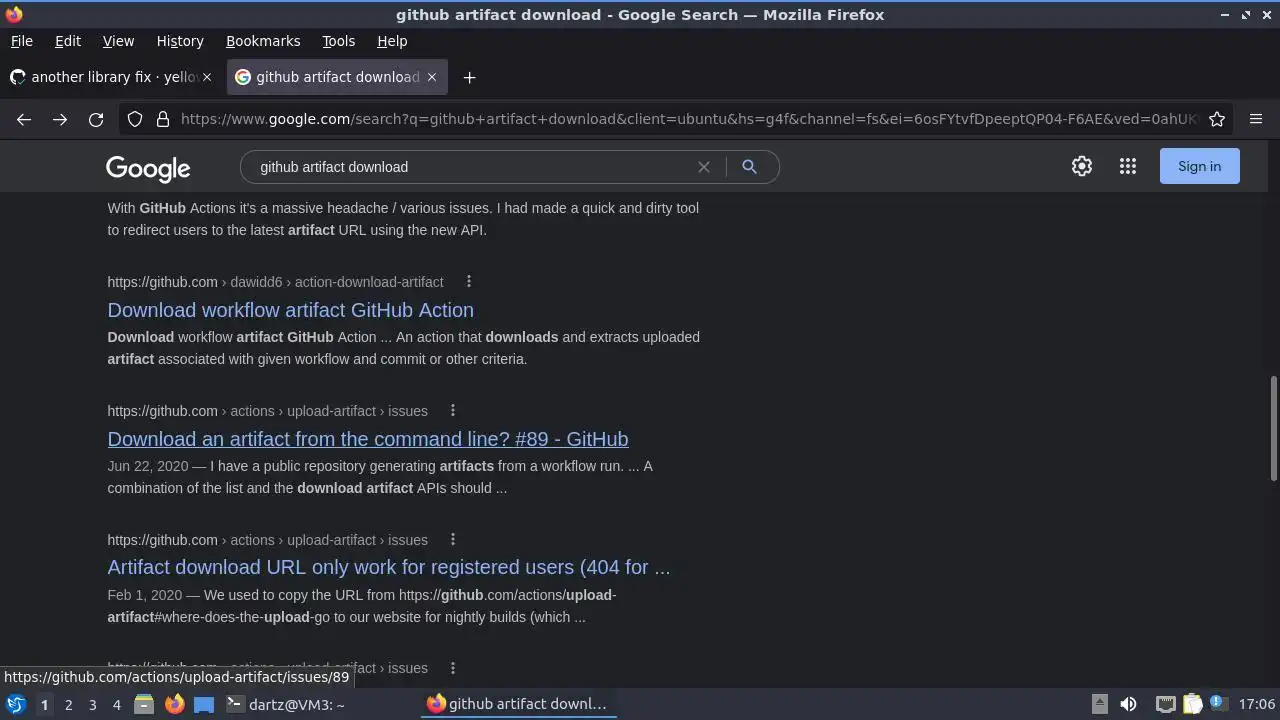The image size is (1280, 720).
Task: Open the options dots of the bottom cut-off result
Action: coord(452,668)
